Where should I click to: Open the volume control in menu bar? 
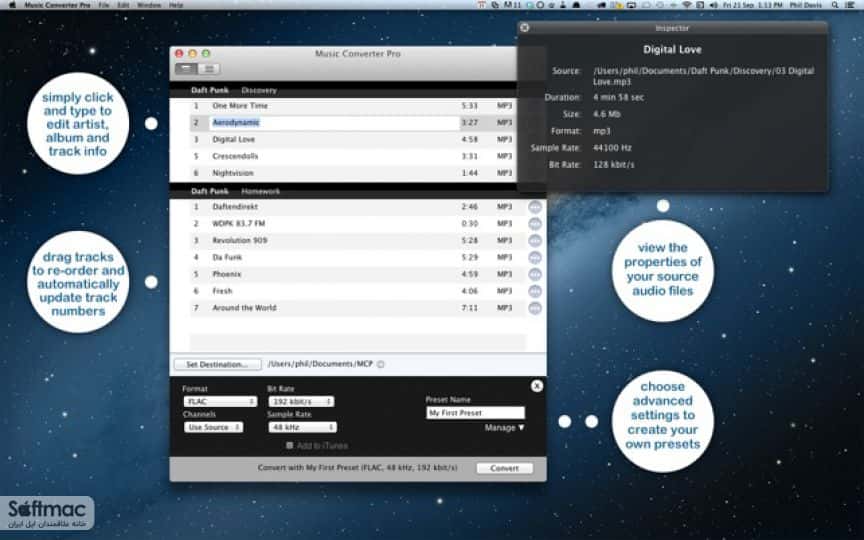point(714,5)
